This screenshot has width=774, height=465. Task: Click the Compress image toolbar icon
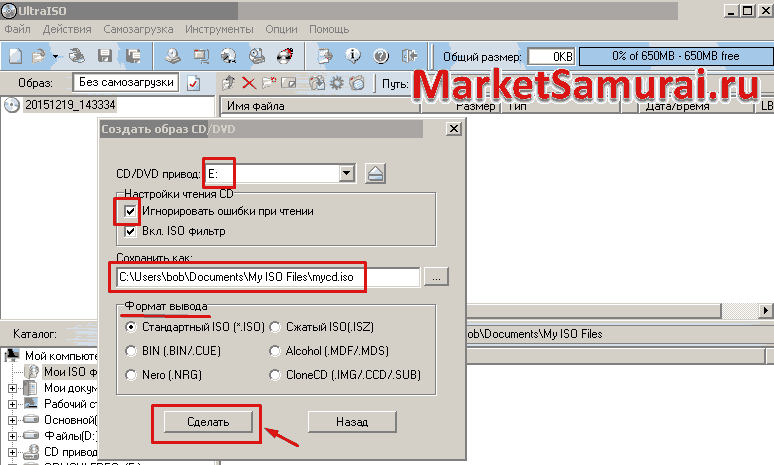tap(201, 56)
